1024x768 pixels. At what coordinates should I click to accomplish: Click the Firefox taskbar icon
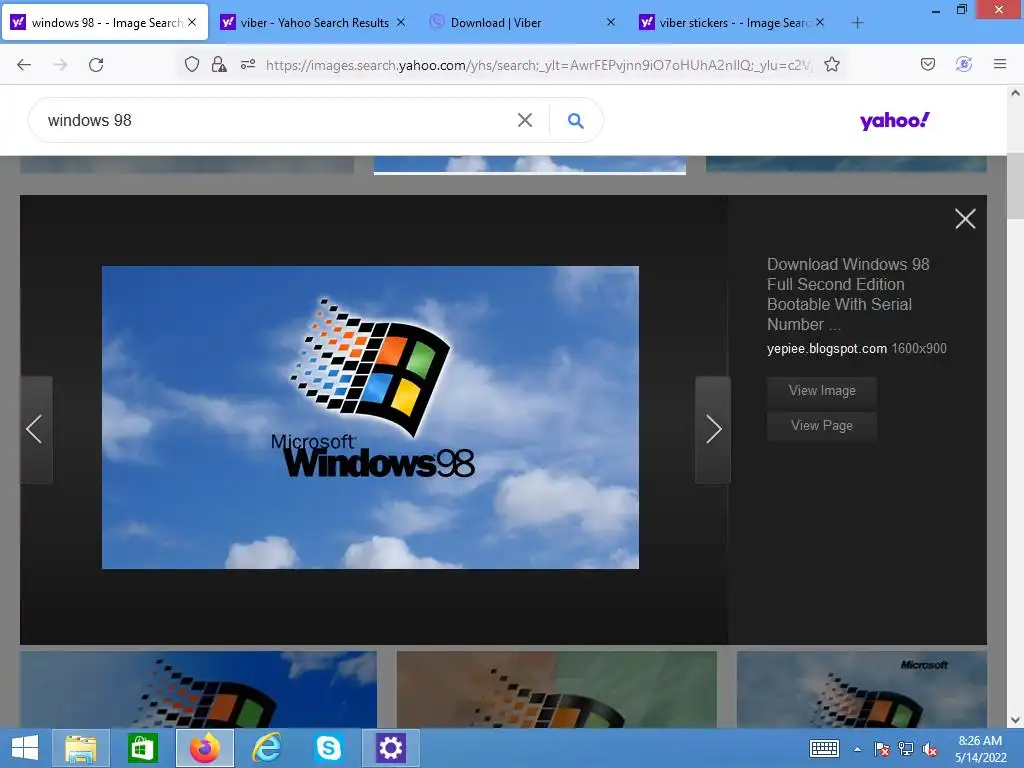(204, 748)
